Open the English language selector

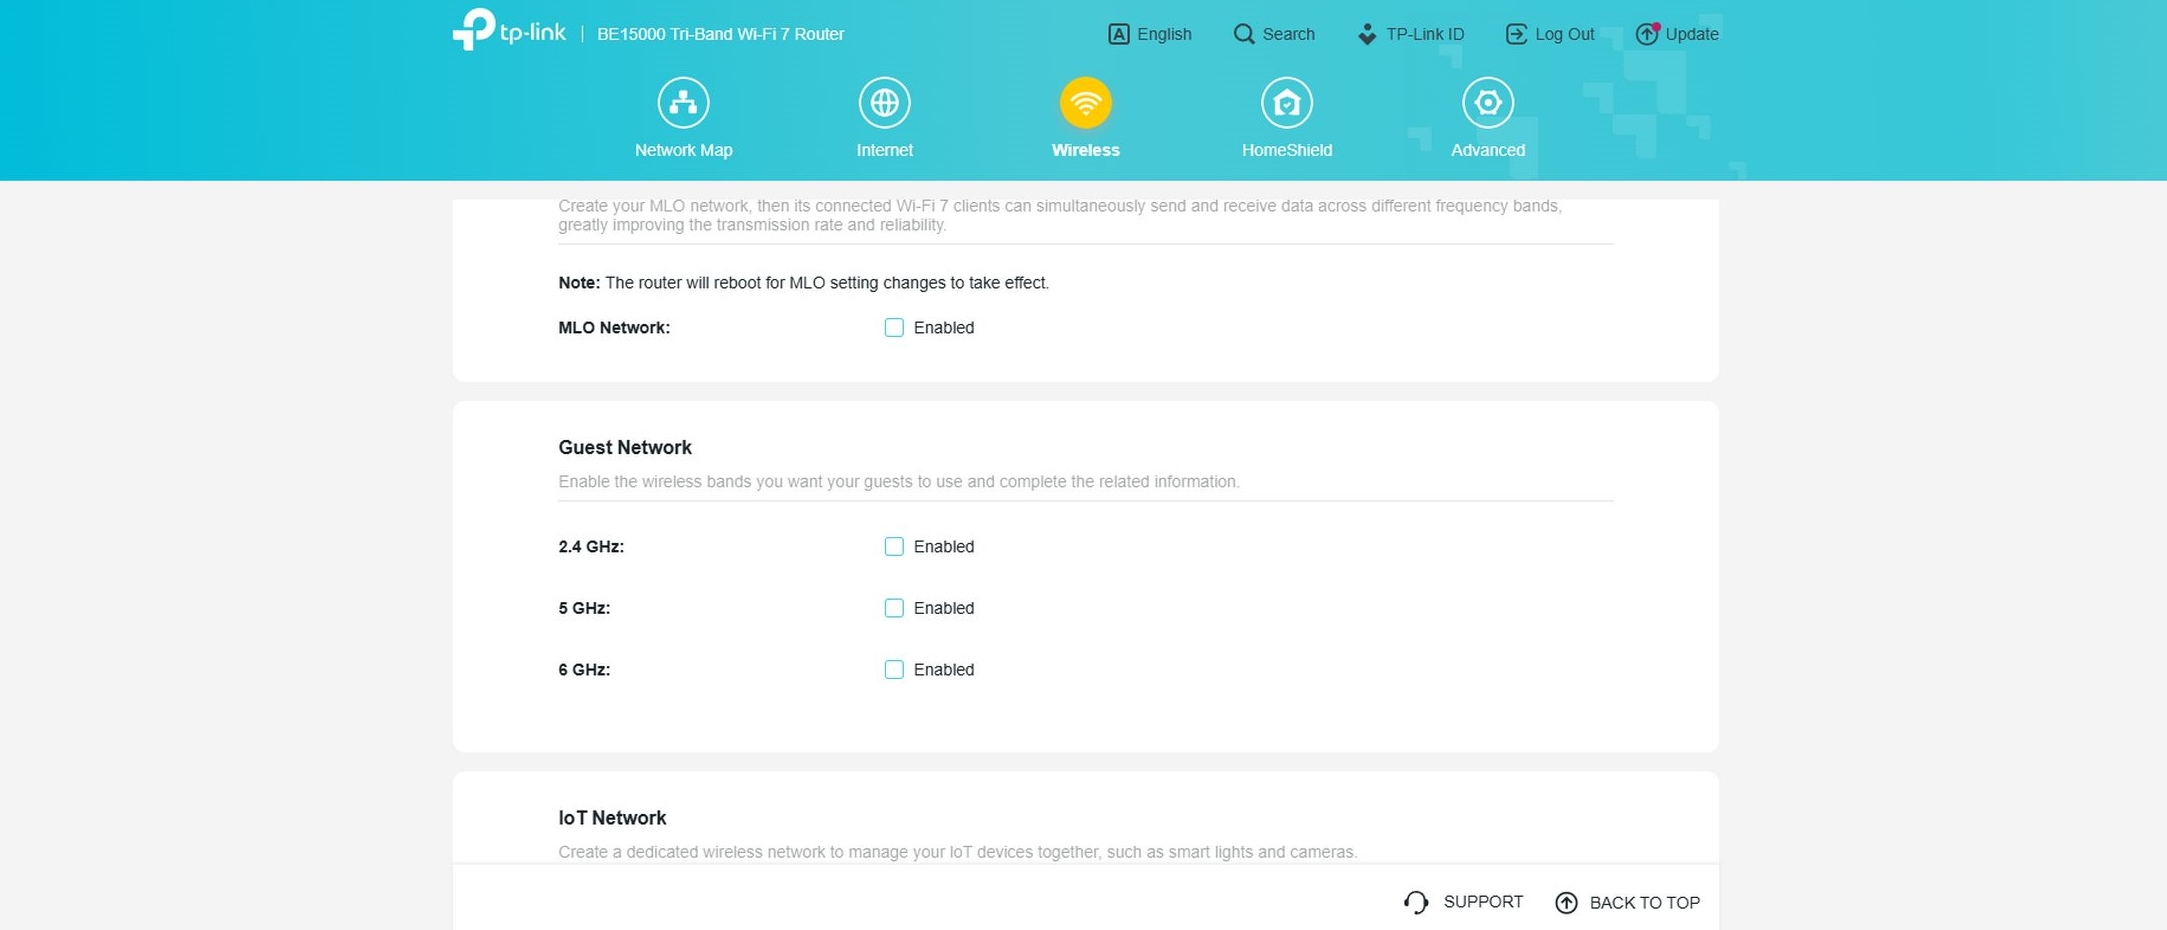(1150, 34)
